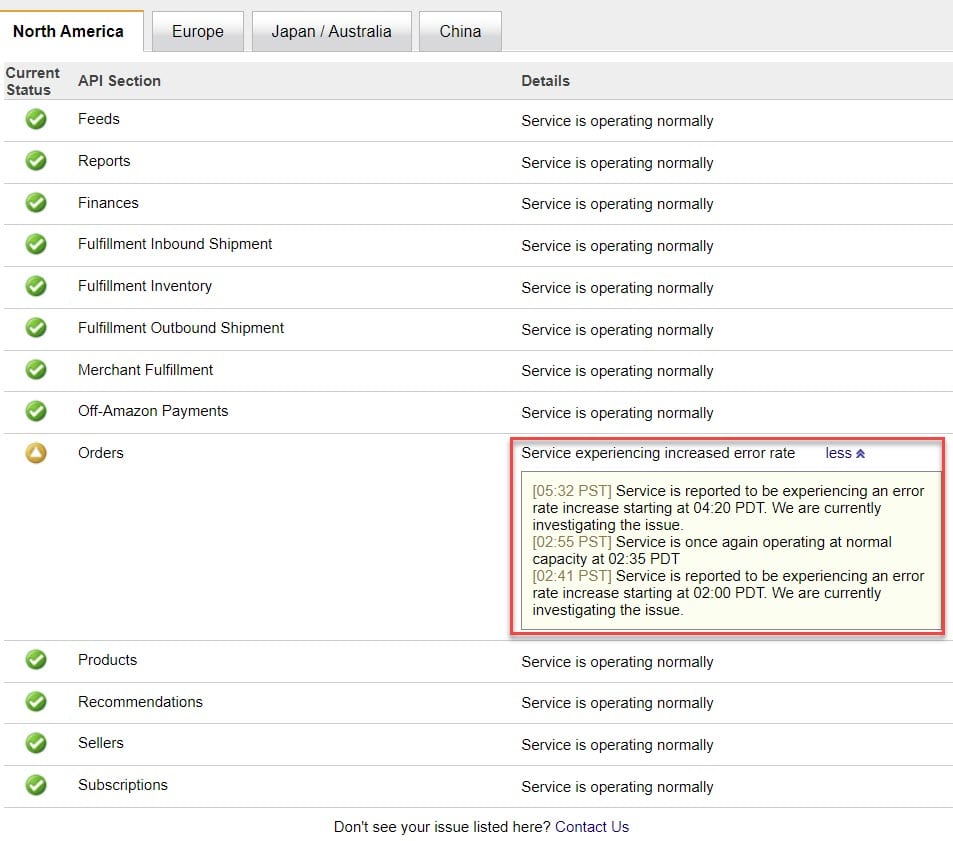Click the Fulfillment Inbound Shipment row label

[x=175, y=244]
